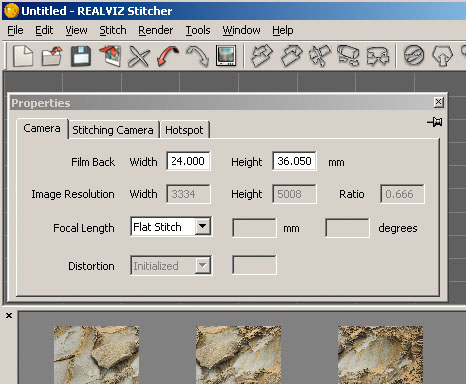
Task: Expand the Focal Length Flat Stitch dropdown
Action: 202,227
